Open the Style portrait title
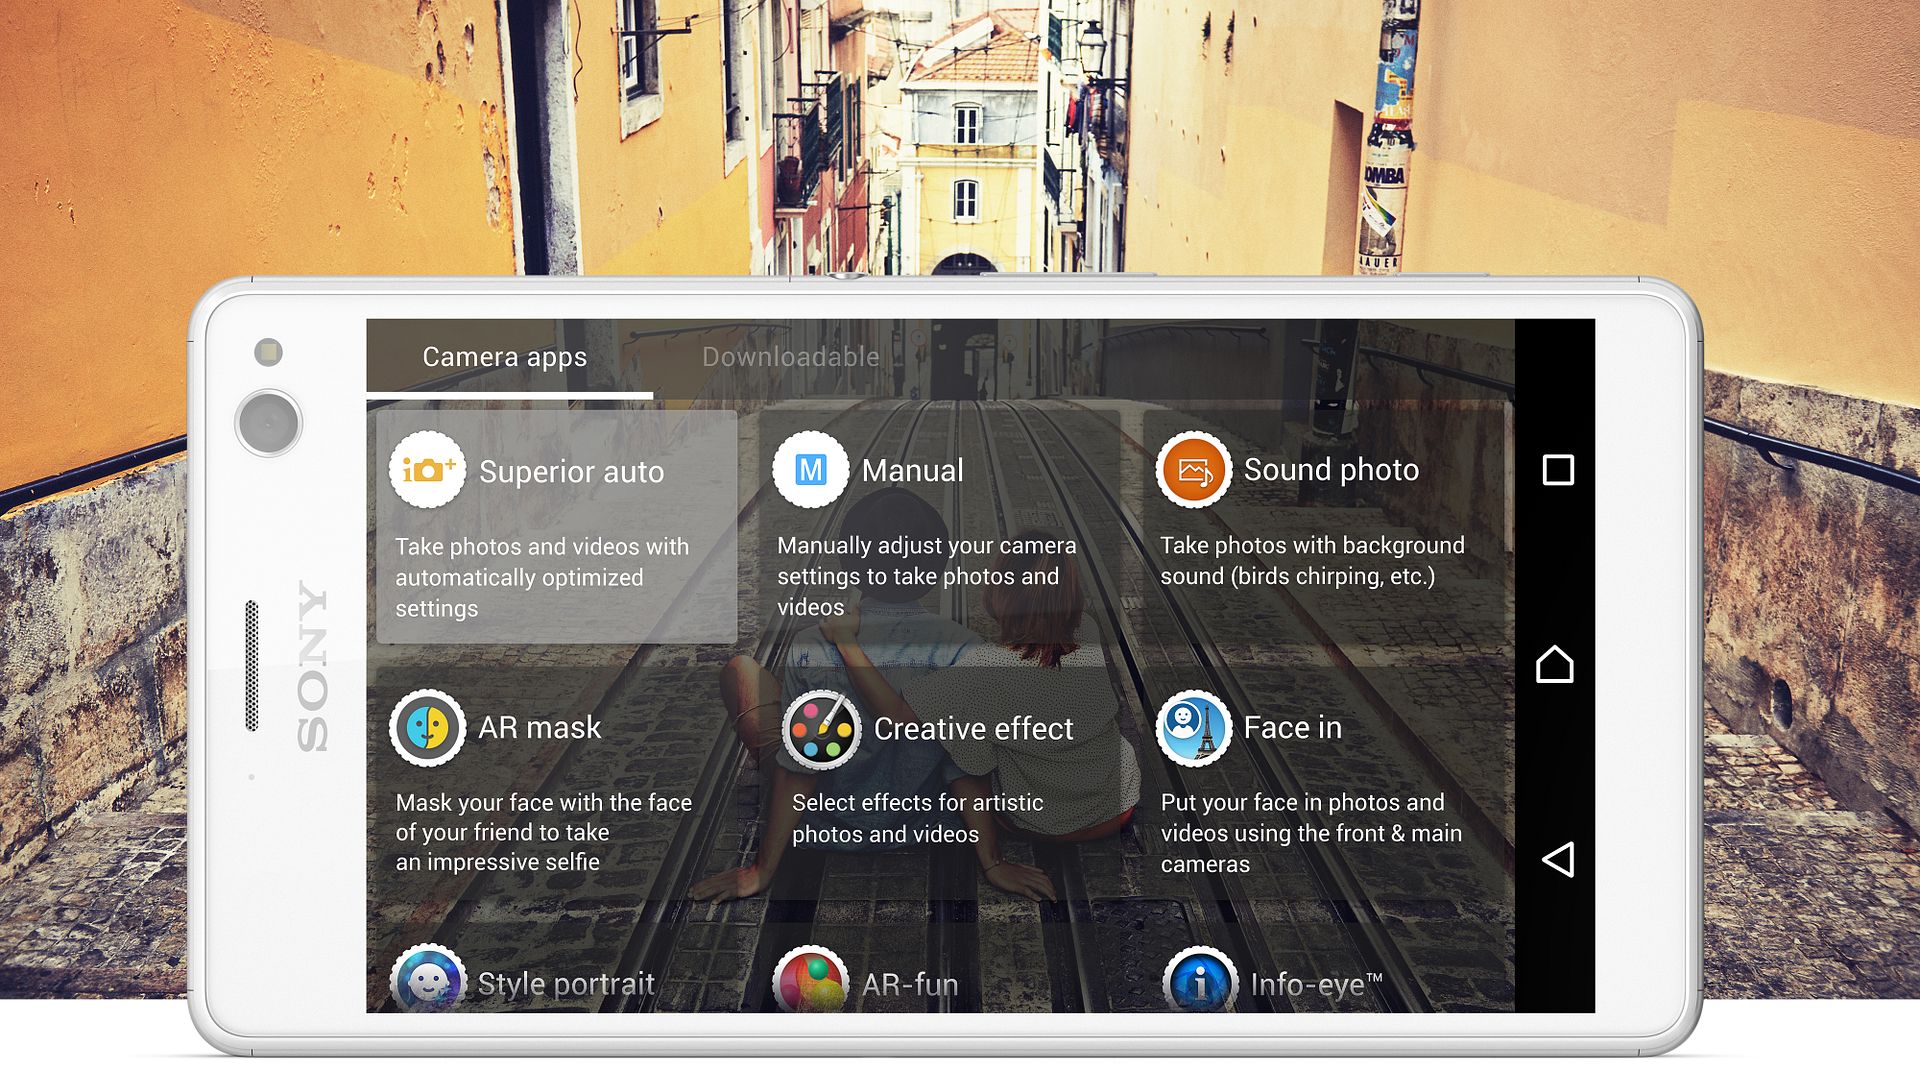The image size is (1920, 1072). [x=566, y=984]
